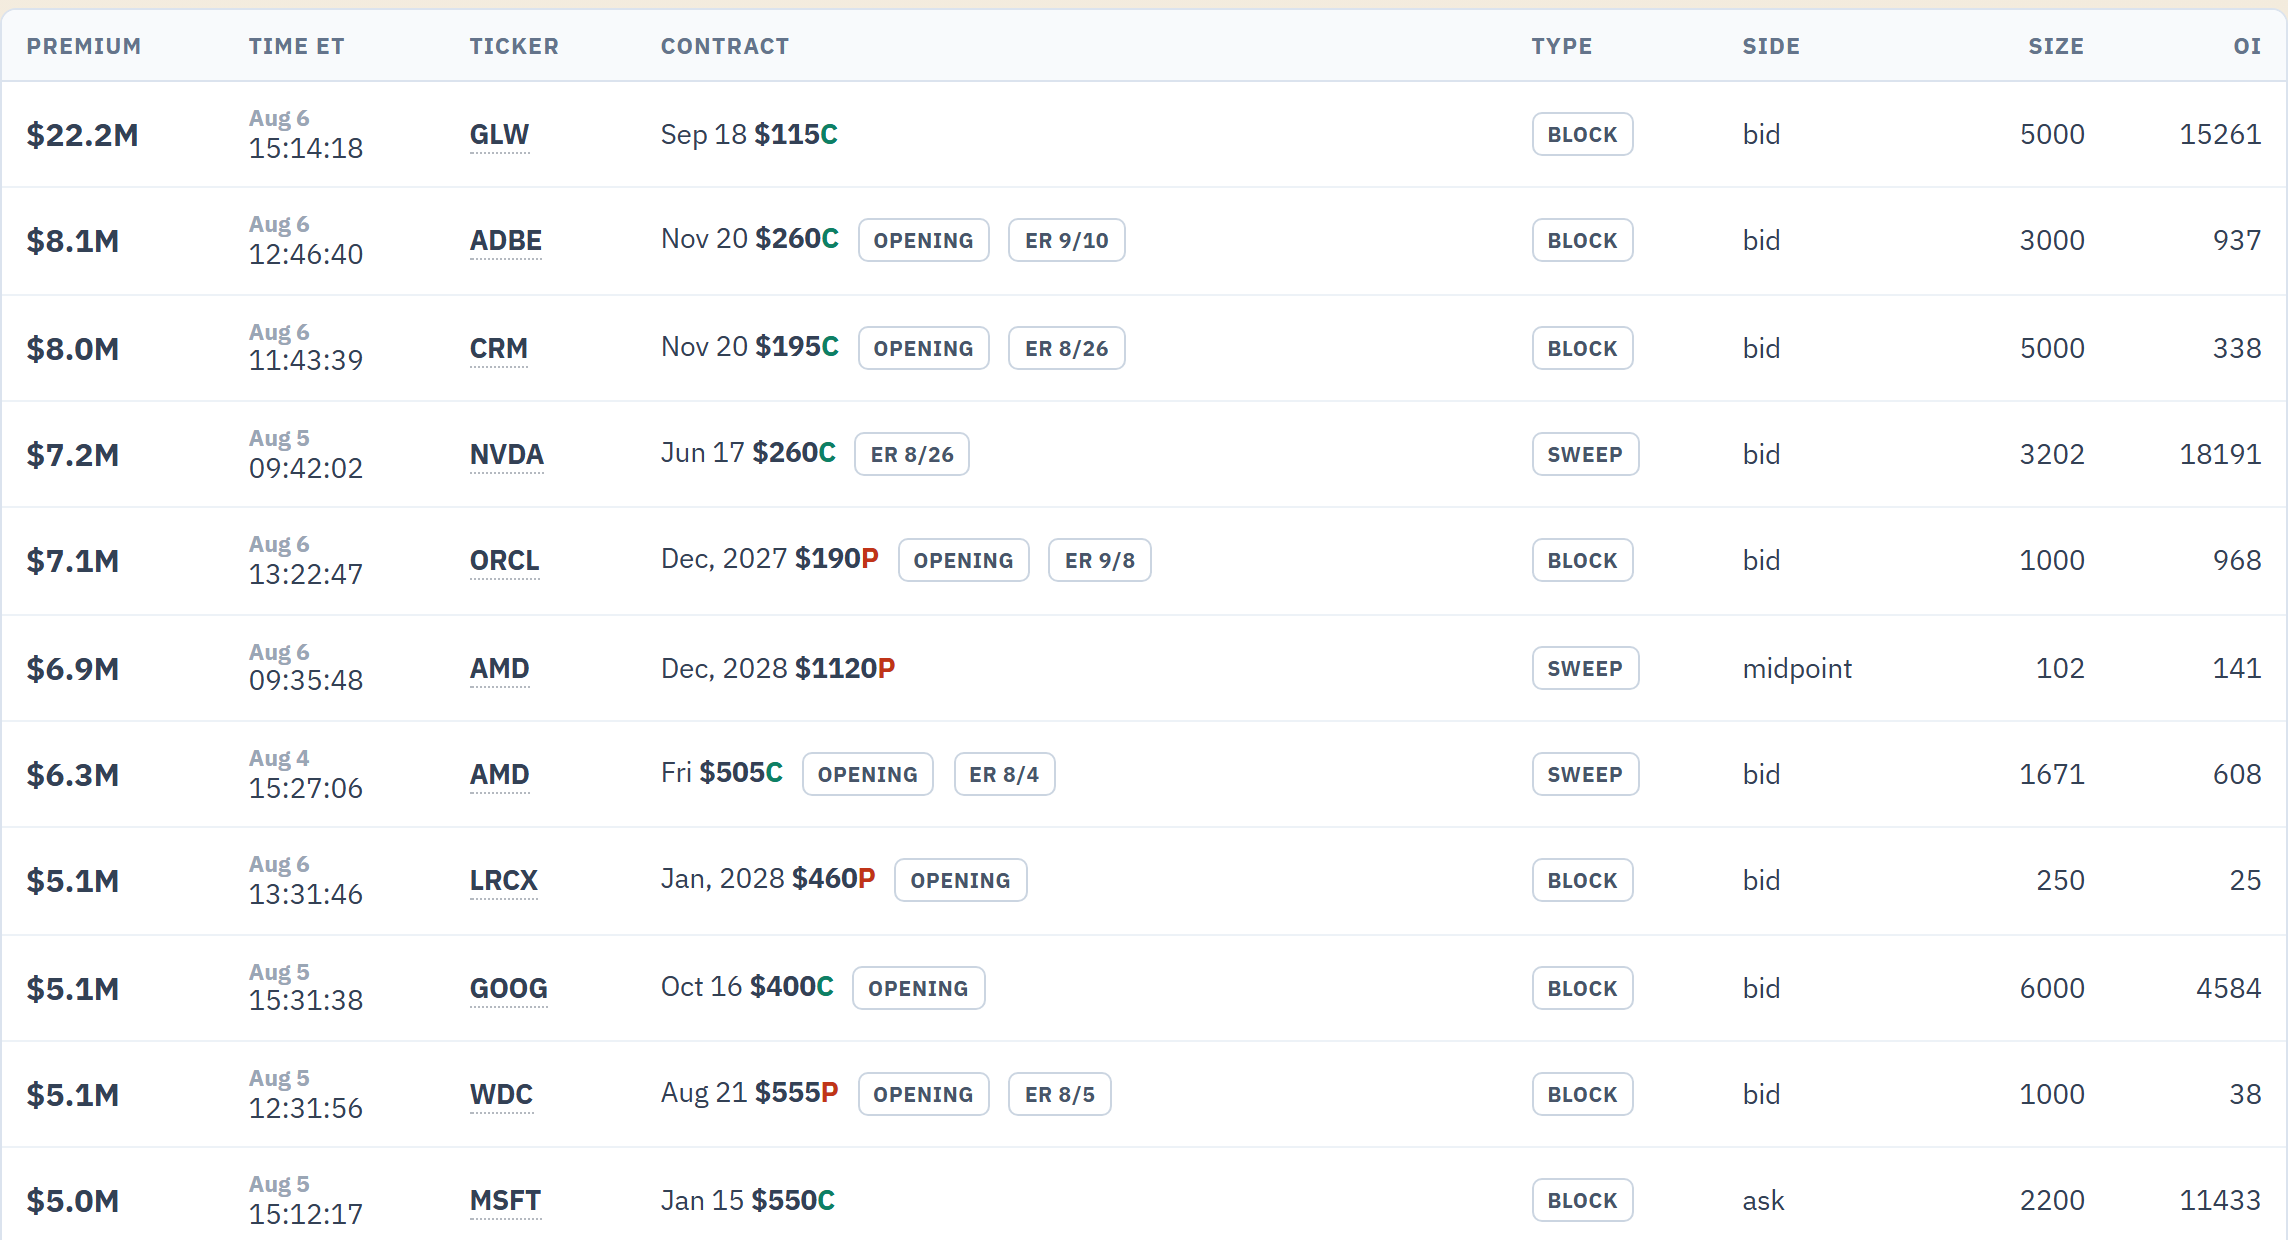This screenshot has width=2288, height=1240.
Task: Click the ER 8/26 badge in the CRM row
Action: click(1067, 348)
